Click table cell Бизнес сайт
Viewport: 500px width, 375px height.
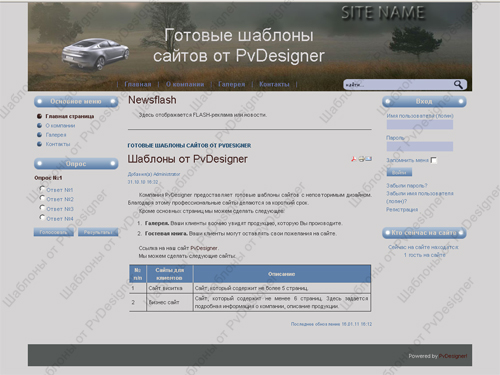coord(170,302)
